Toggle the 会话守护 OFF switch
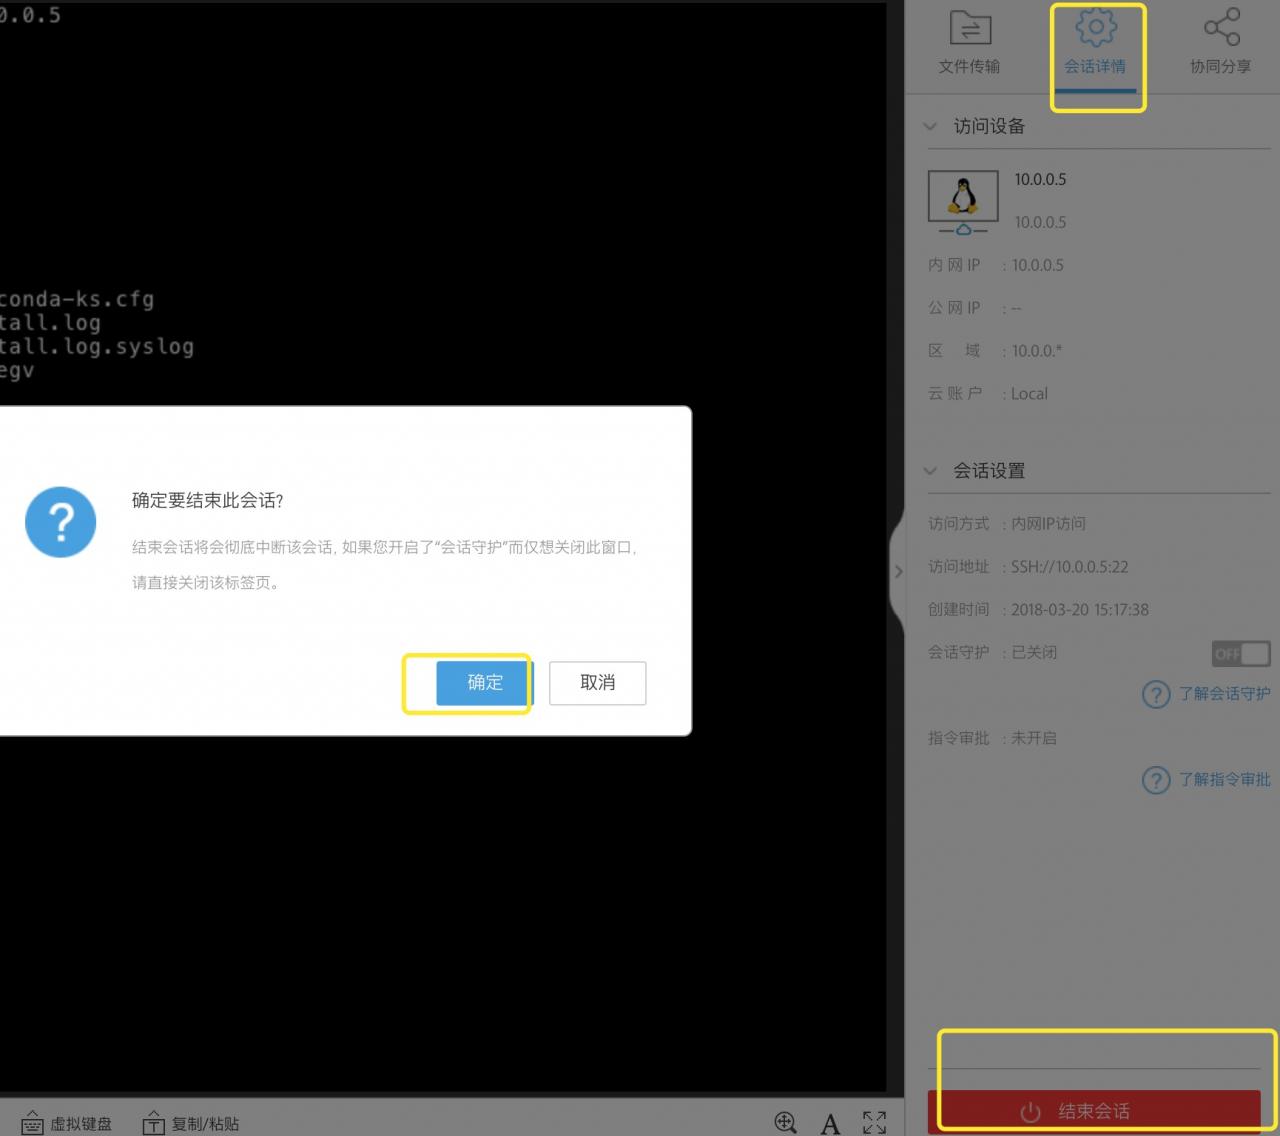The height and width of the screenshot is (1136, 1280). (x=1240, y=654)
